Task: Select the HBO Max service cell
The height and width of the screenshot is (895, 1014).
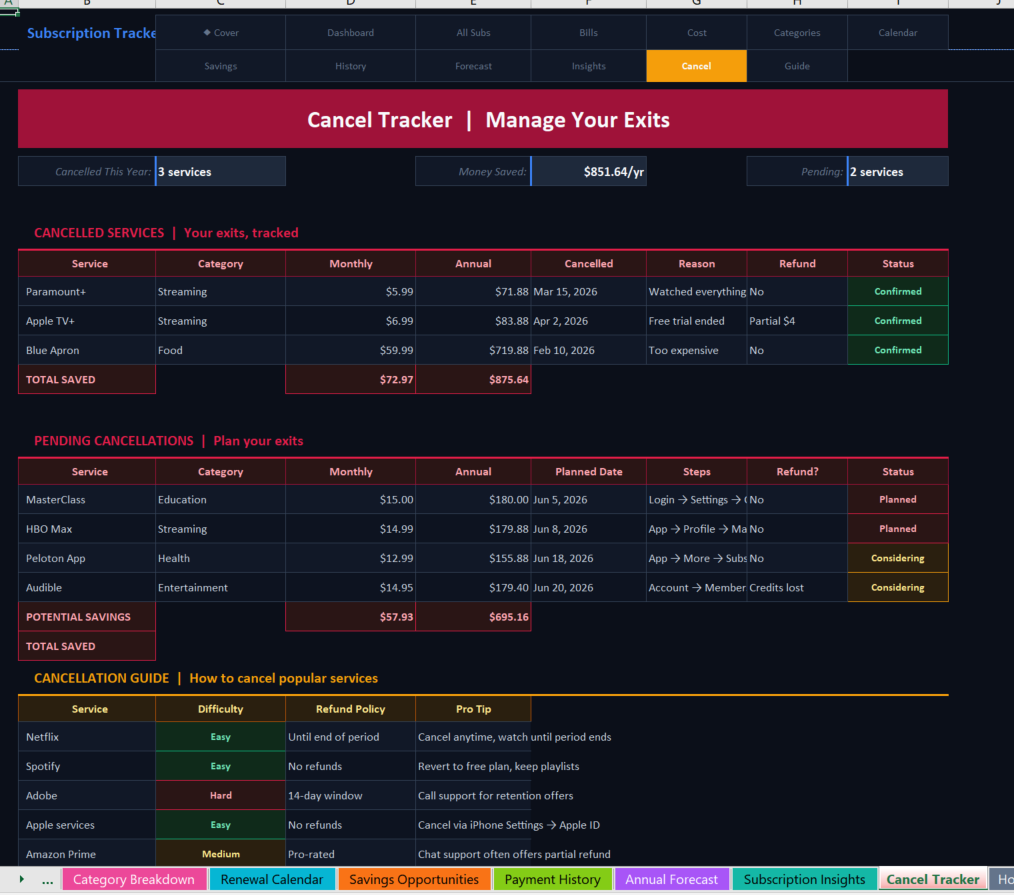Action: coord(87,529)
